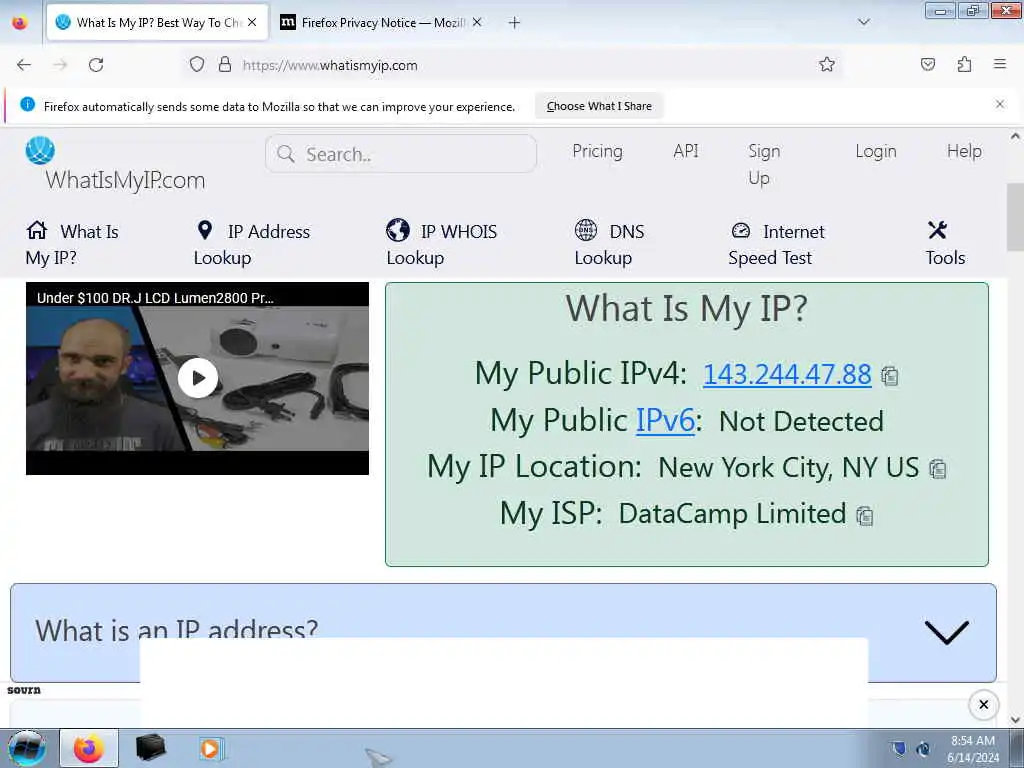The image size is (1024, 768).
Task: Open Tools via the wrench icon
Action: tap(937, 230)
